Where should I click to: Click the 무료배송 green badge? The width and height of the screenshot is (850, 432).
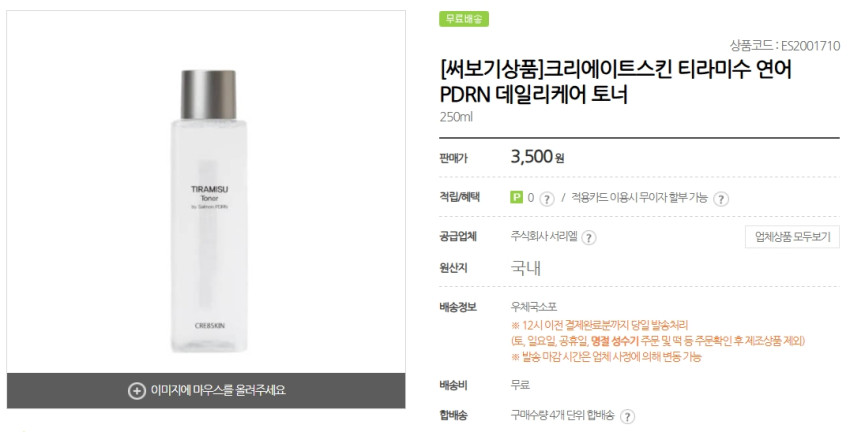pos(464,19)
